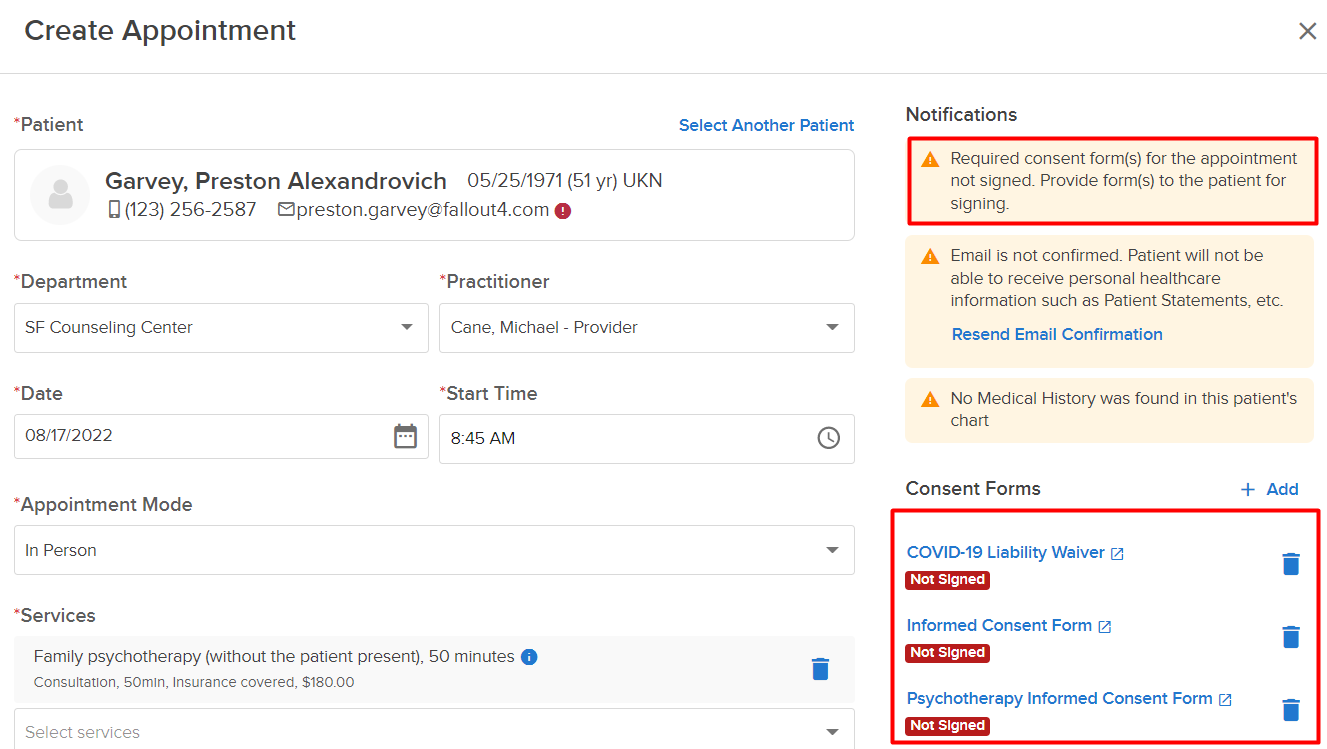Image resolution: width=1327 pixels, height=749 pixels.
Task: Delete the COVID-19 Liability Waiver form
Action: tap(1291, 564)
